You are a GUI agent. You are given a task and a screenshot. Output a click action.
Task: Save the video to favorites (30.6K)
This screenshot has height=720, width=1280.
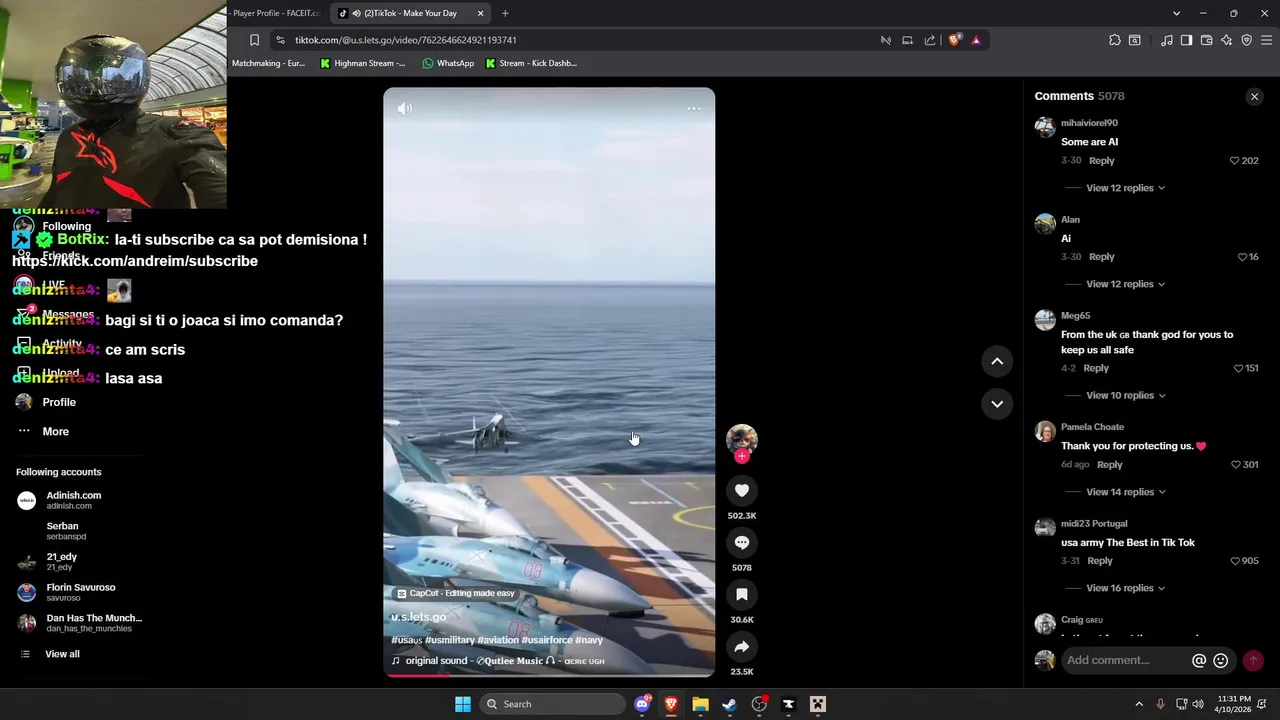pyautogui.click(x=742, y=594)
